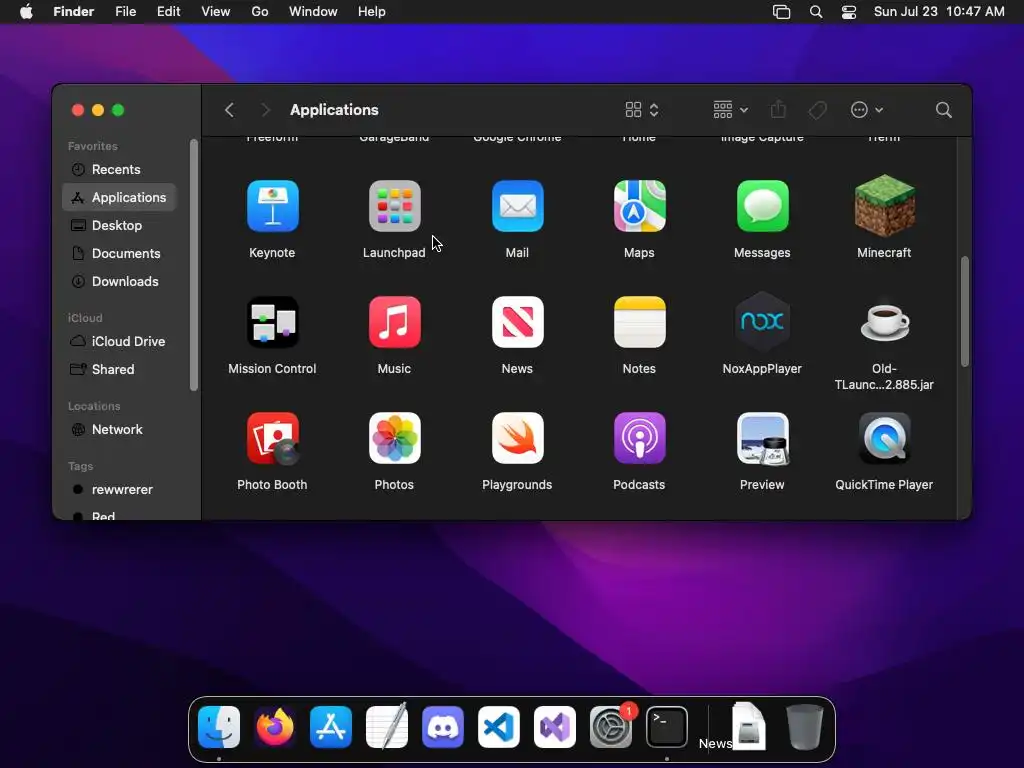Launch Firefox from the Dock
The width and height of the screenshot is (1024, 768).
(275, 726)
